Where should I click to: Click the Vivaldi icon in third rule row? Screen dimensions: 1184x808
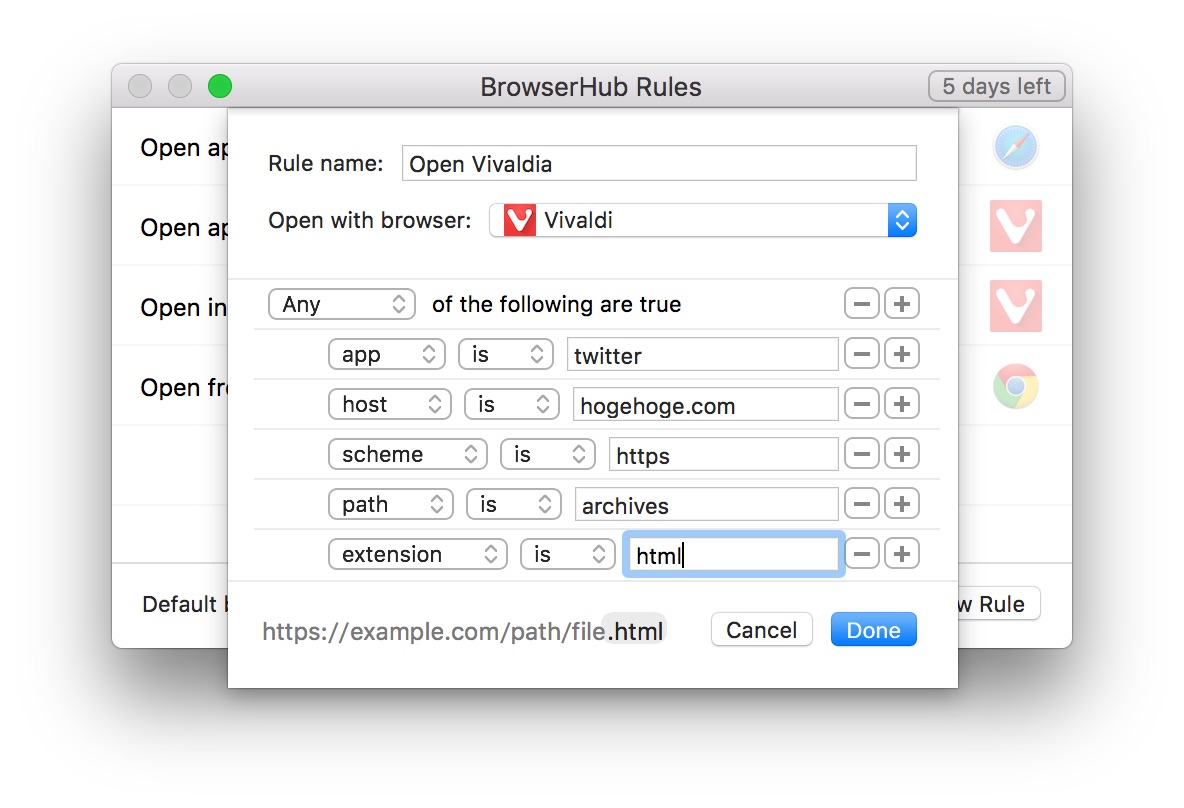pyautogui.click(x=1016, y=306)
